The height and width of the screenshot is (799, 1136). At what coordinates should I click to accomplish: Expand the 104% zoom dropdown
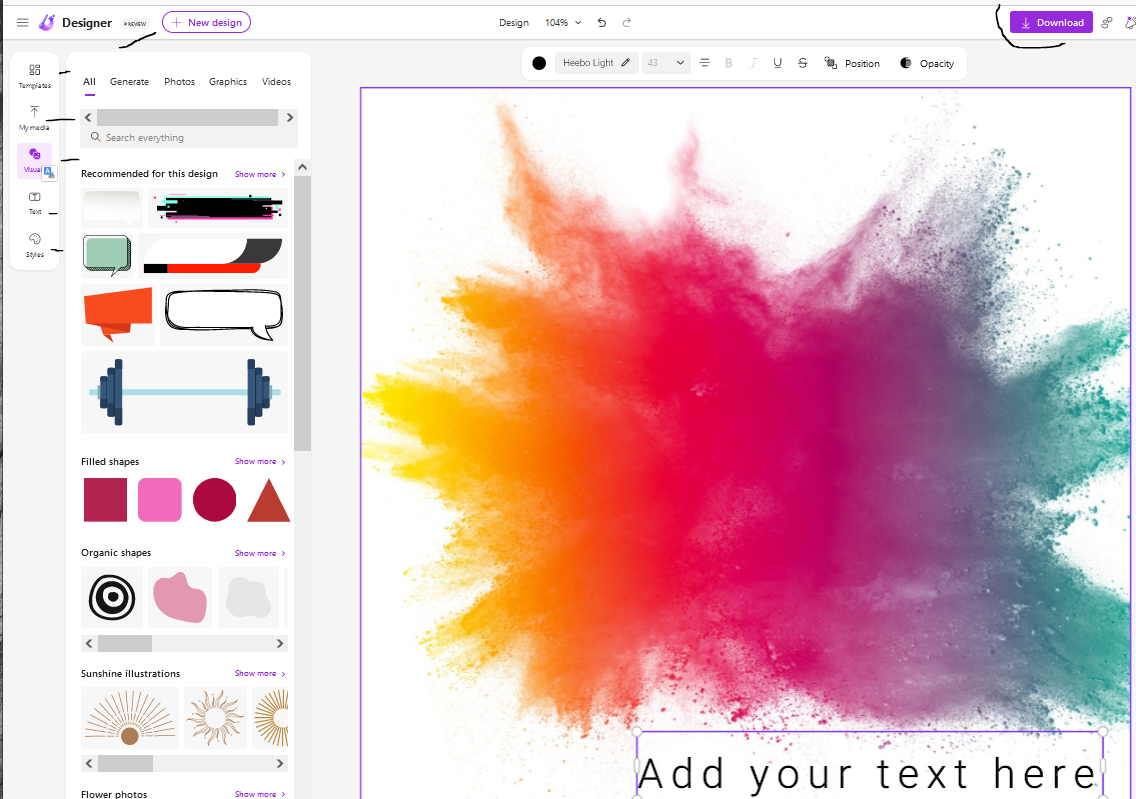coord(562,22)
